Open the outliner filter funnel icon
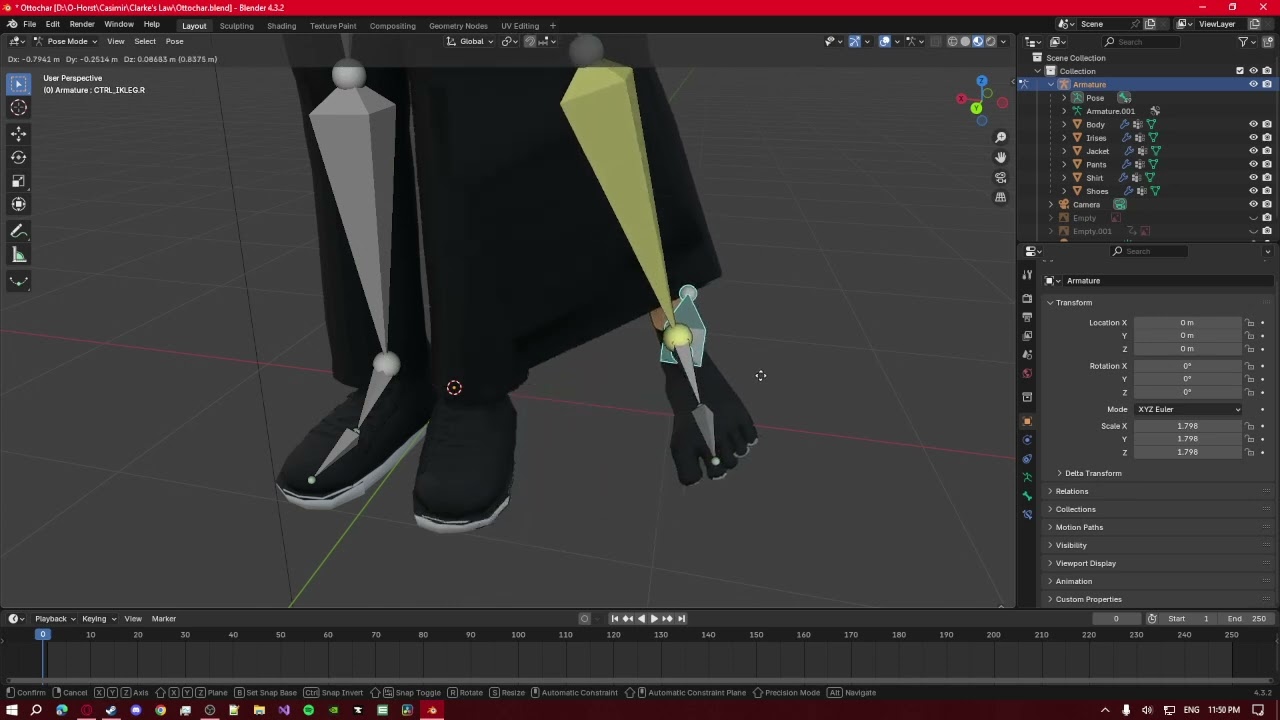 pos(1243,41)
